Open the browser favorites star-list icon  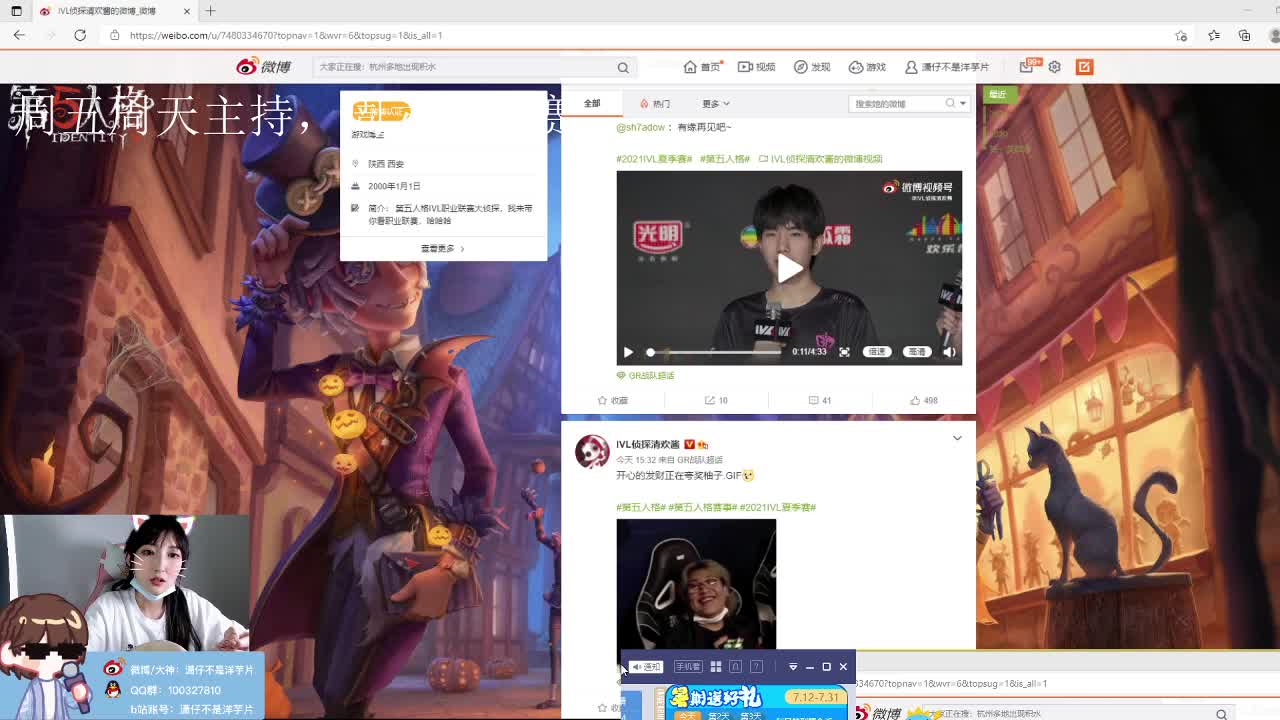tap(1213, 35)
